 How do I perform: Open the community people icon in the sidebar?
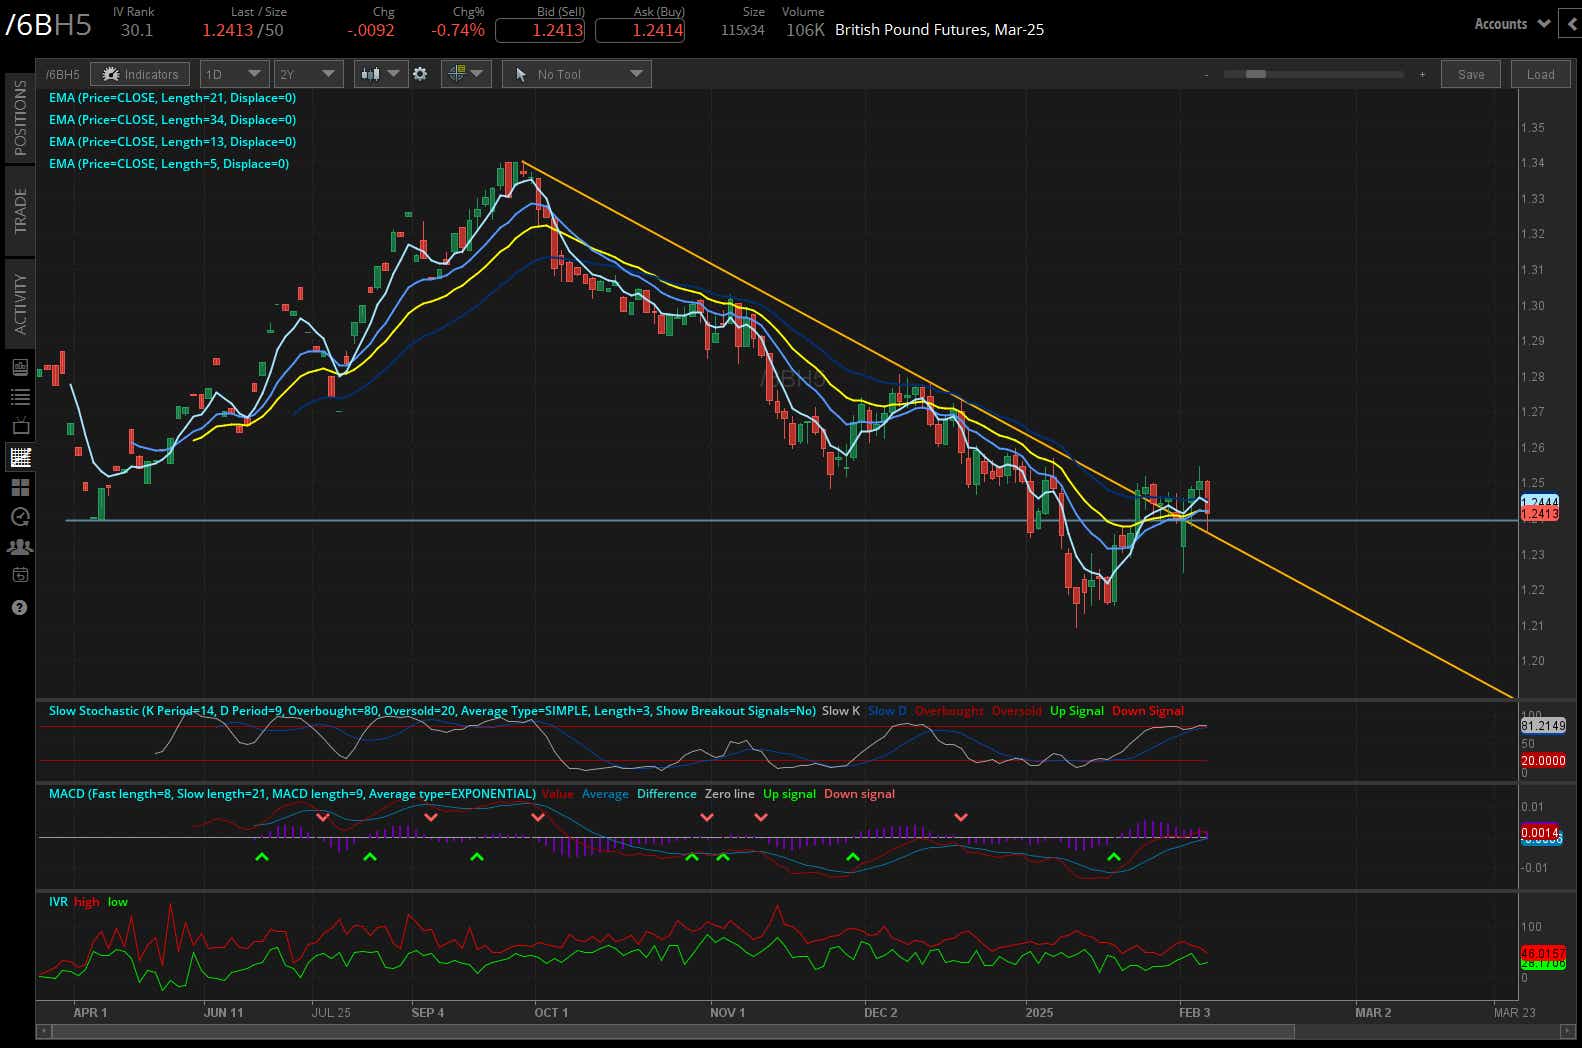20,547
